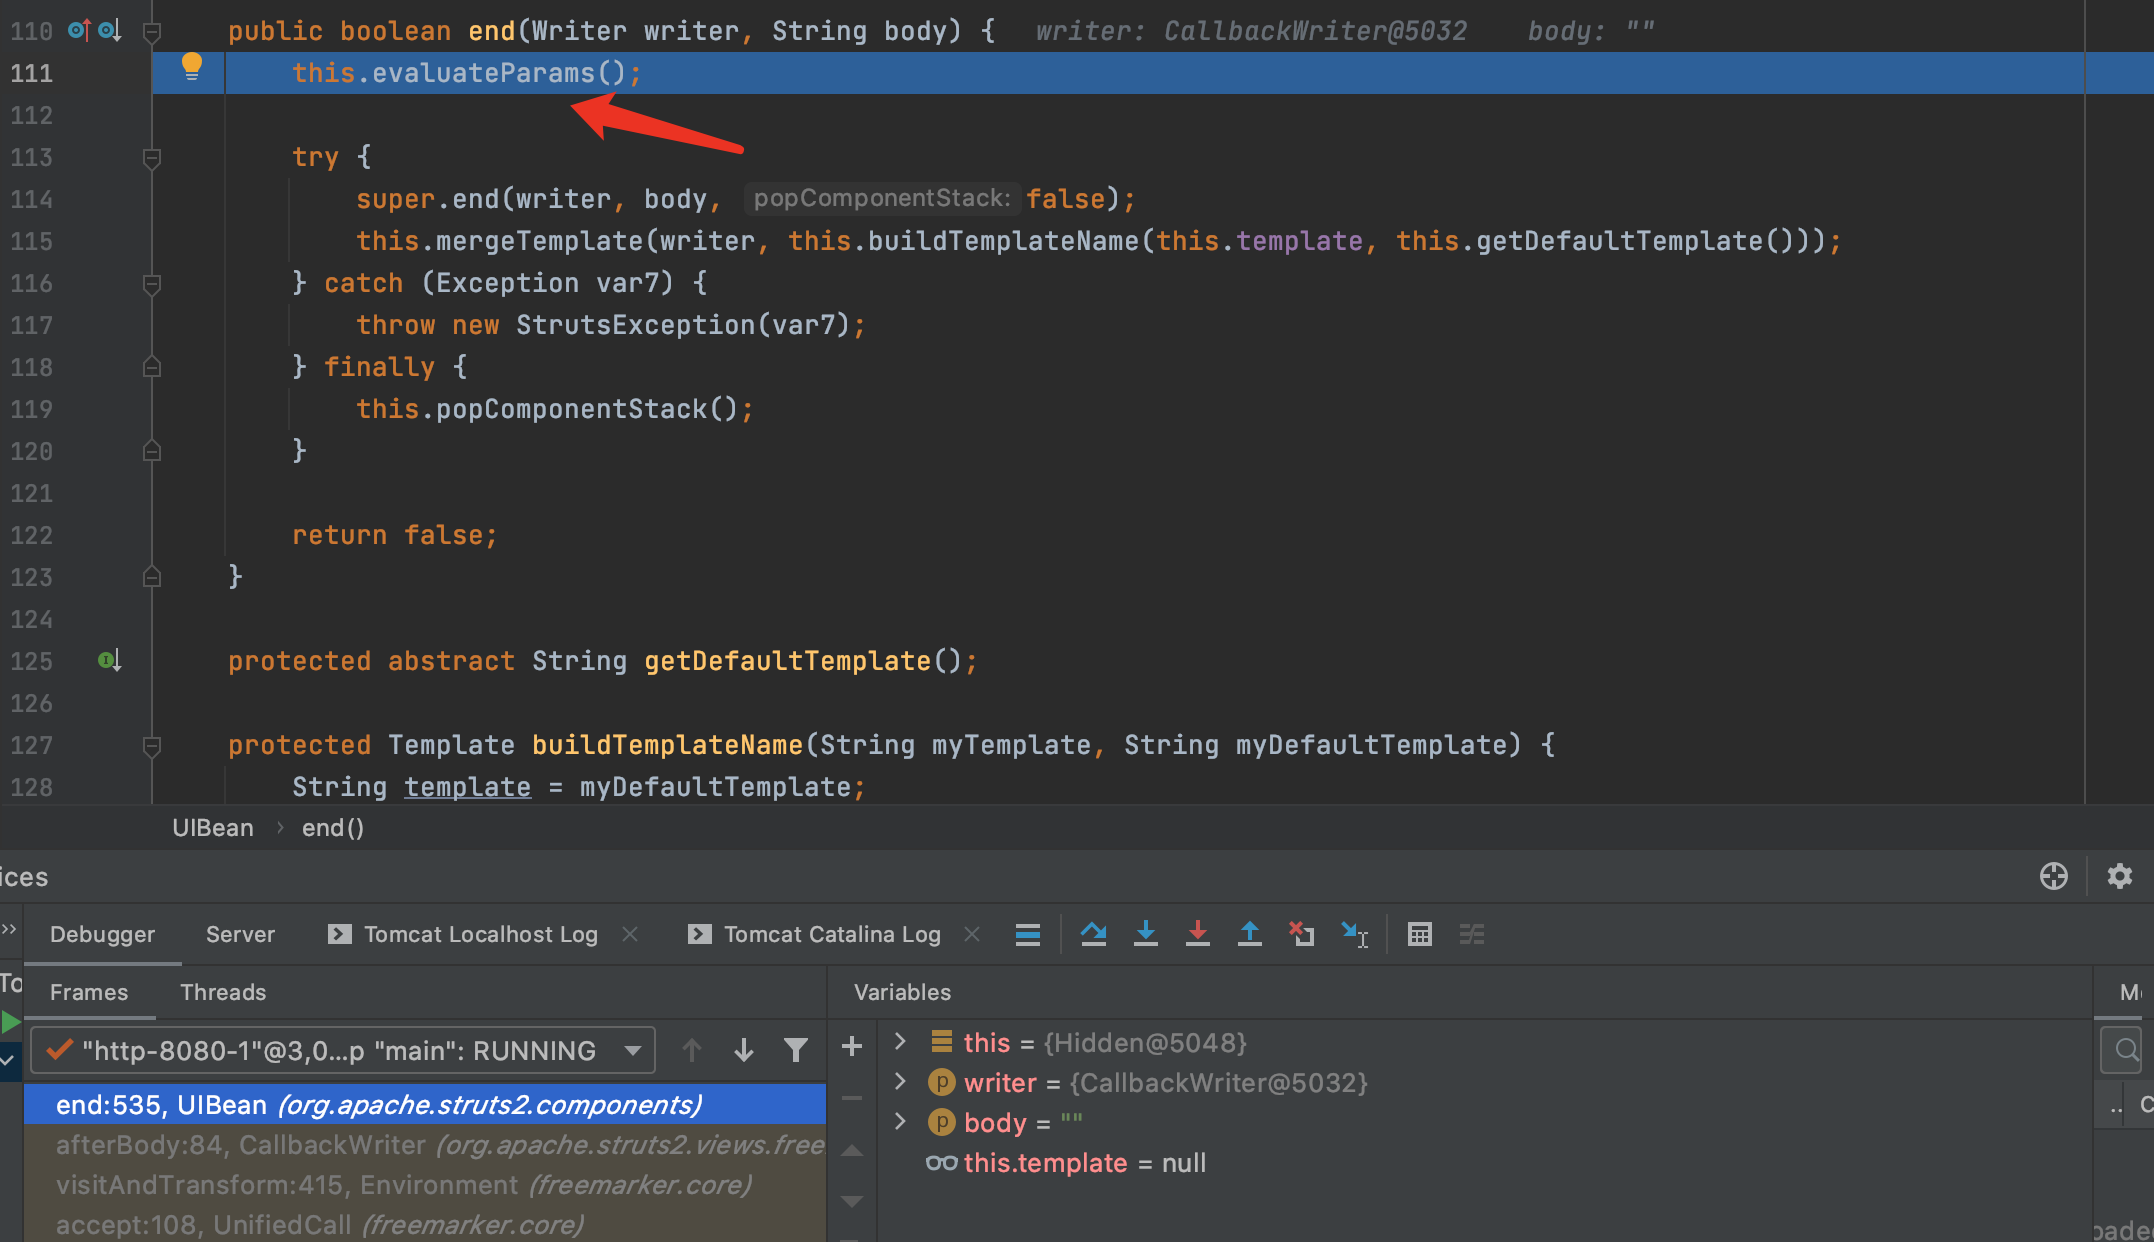Click the filter frames funnel icon
Viewport: 2154px width, 1242px height.
[x=795, y=1050]
